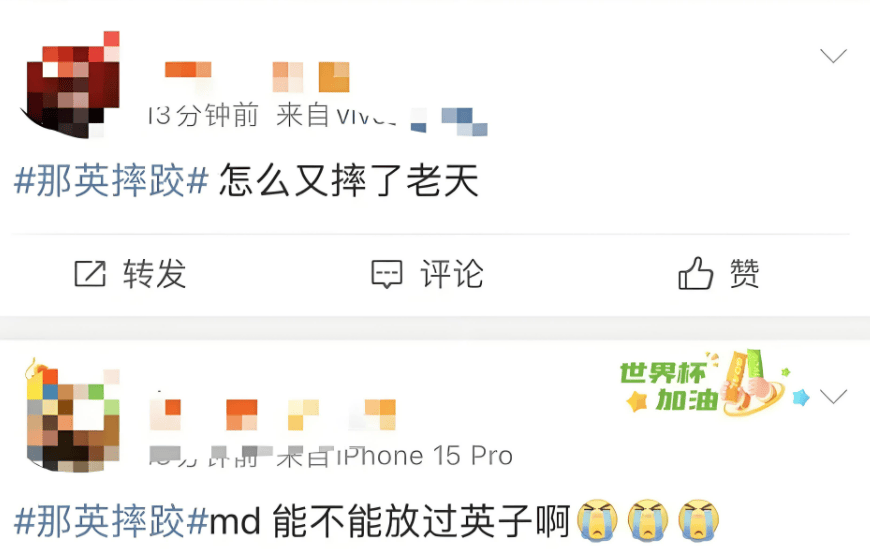Expand the second post's chevron menu
This screenshot has width=870, height=549.
coord(833,396)
